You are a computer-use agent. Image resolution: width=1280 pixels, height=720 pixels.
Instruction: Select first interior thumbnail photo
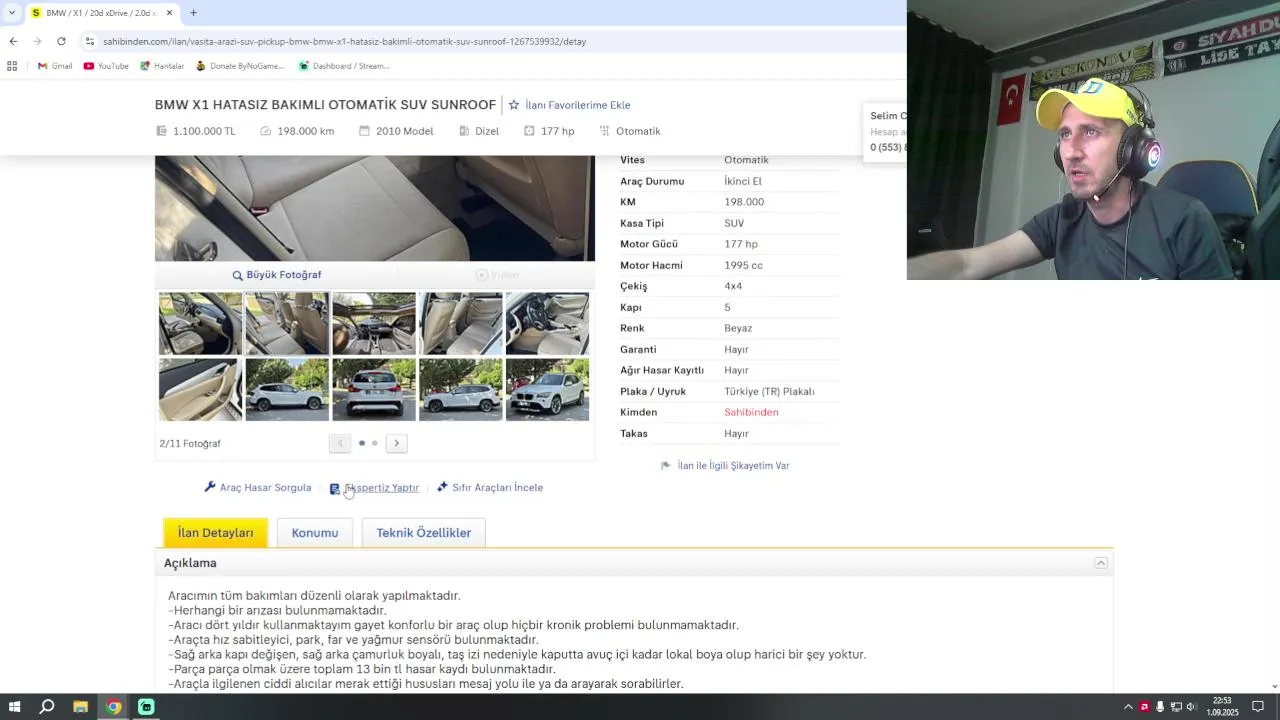click(x=200, y=324)
